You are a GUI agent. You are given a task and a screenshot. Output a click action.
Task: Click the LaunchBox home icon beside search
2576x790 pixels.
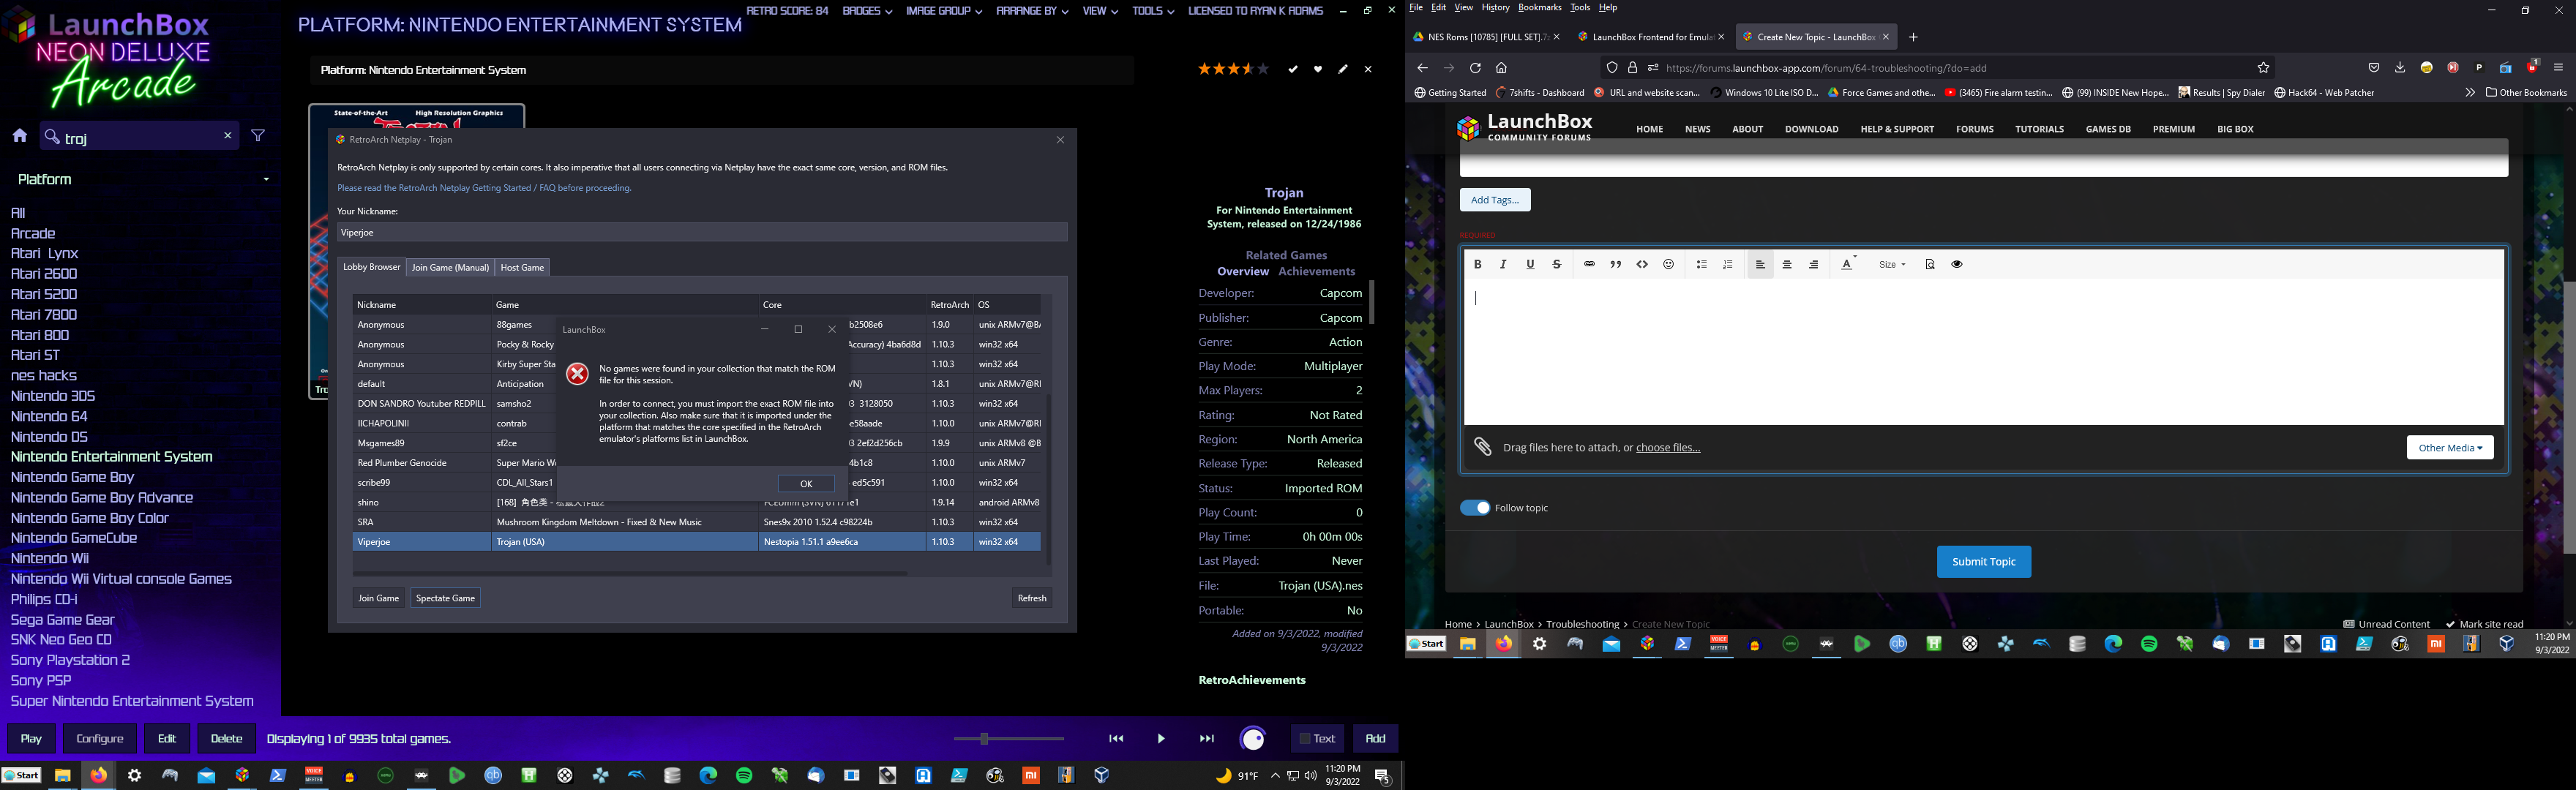click(19, 136)
